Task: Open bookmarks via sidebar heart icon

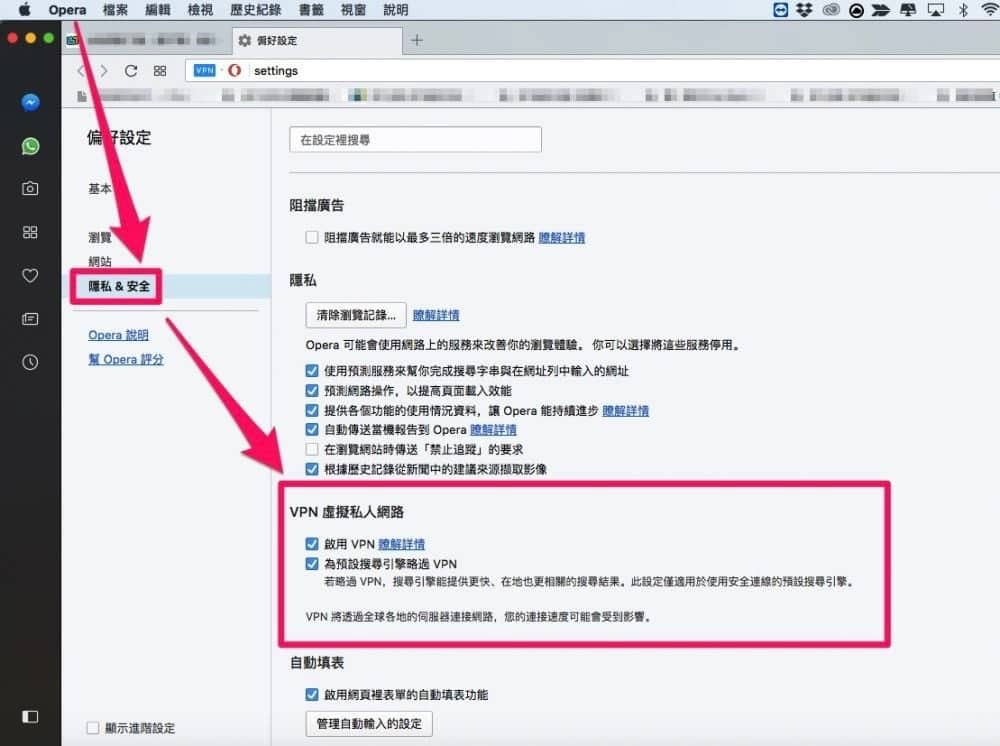Action: pos(30,275)
